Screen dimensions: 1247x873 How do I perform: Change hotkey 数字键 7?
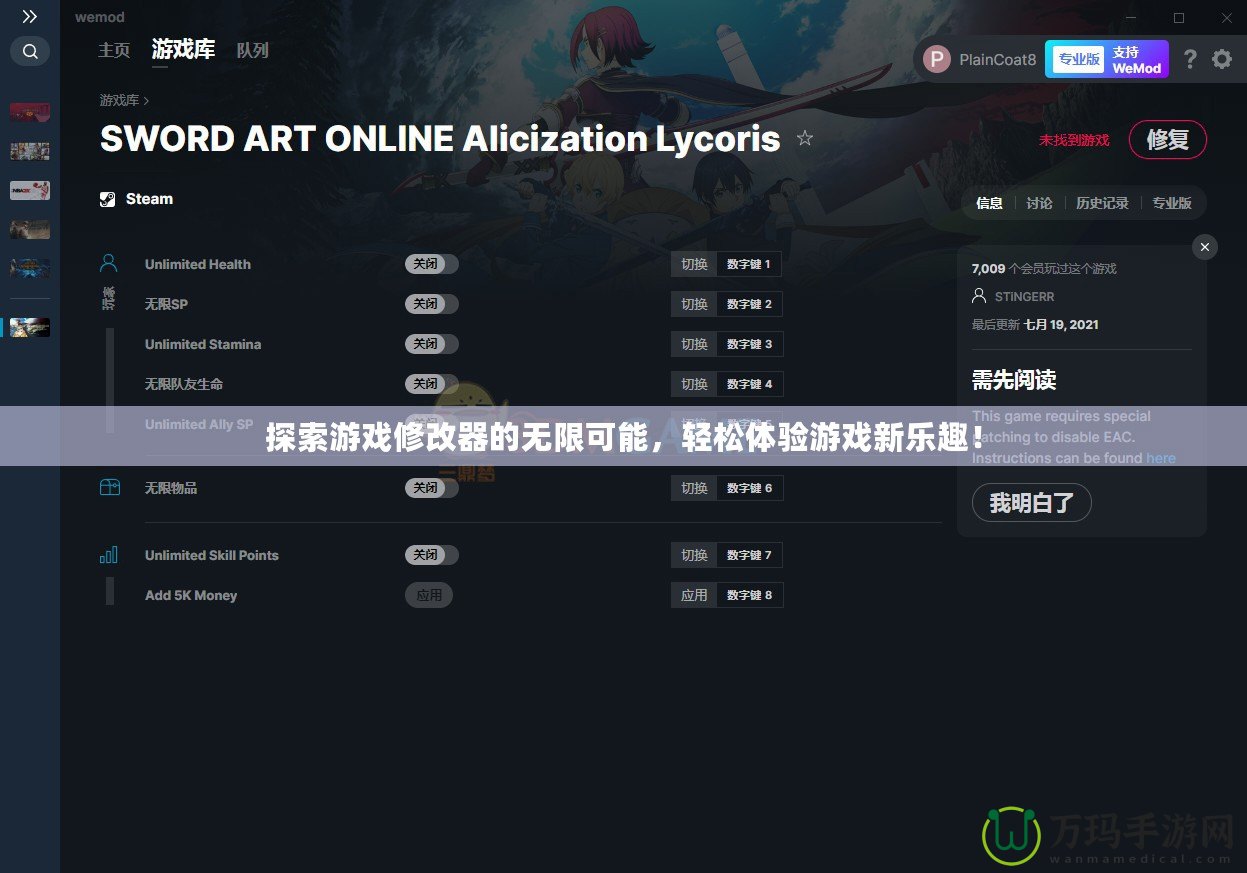tap(750, 555)
